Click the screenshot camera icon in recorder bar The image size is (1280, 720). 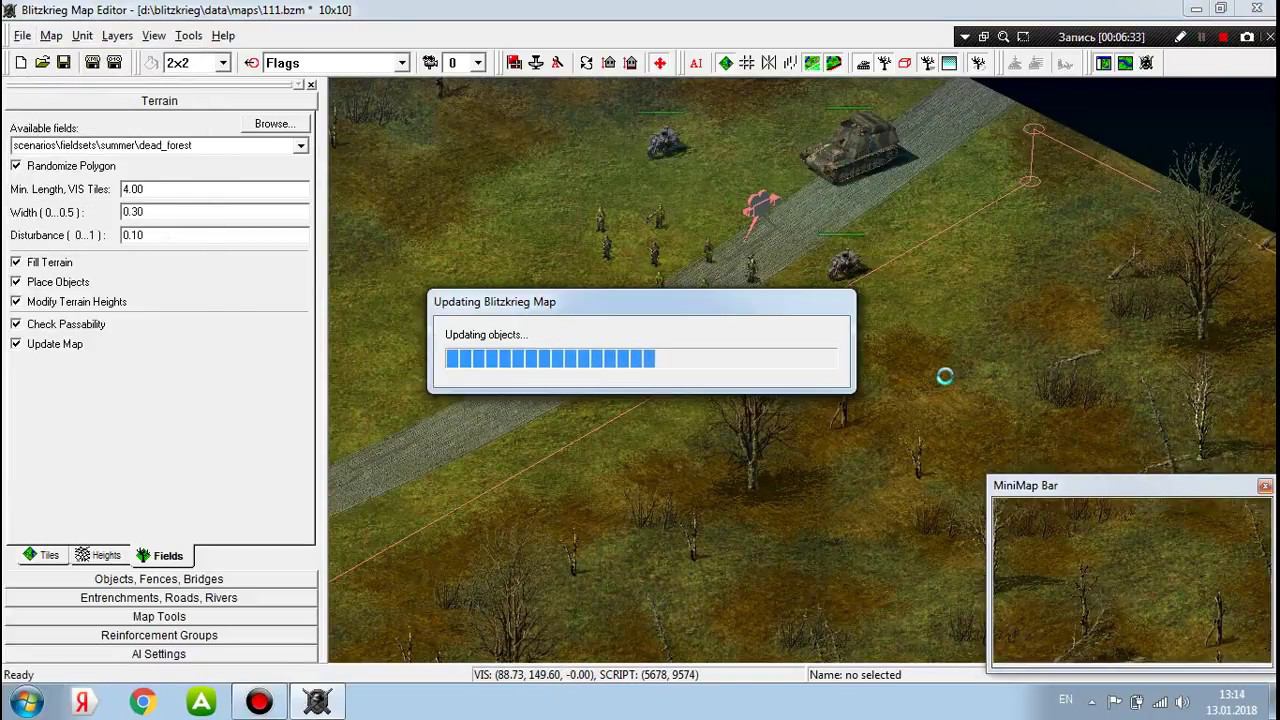[x=1247, y=37]
